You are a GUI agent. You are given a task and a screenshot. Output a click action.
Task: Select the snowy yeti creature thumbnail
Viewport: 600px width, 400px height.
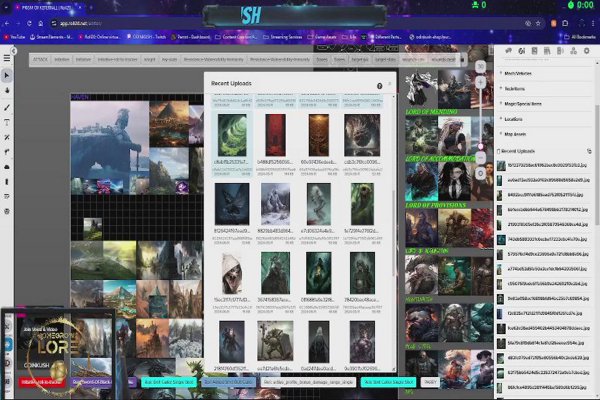point(276,204)
